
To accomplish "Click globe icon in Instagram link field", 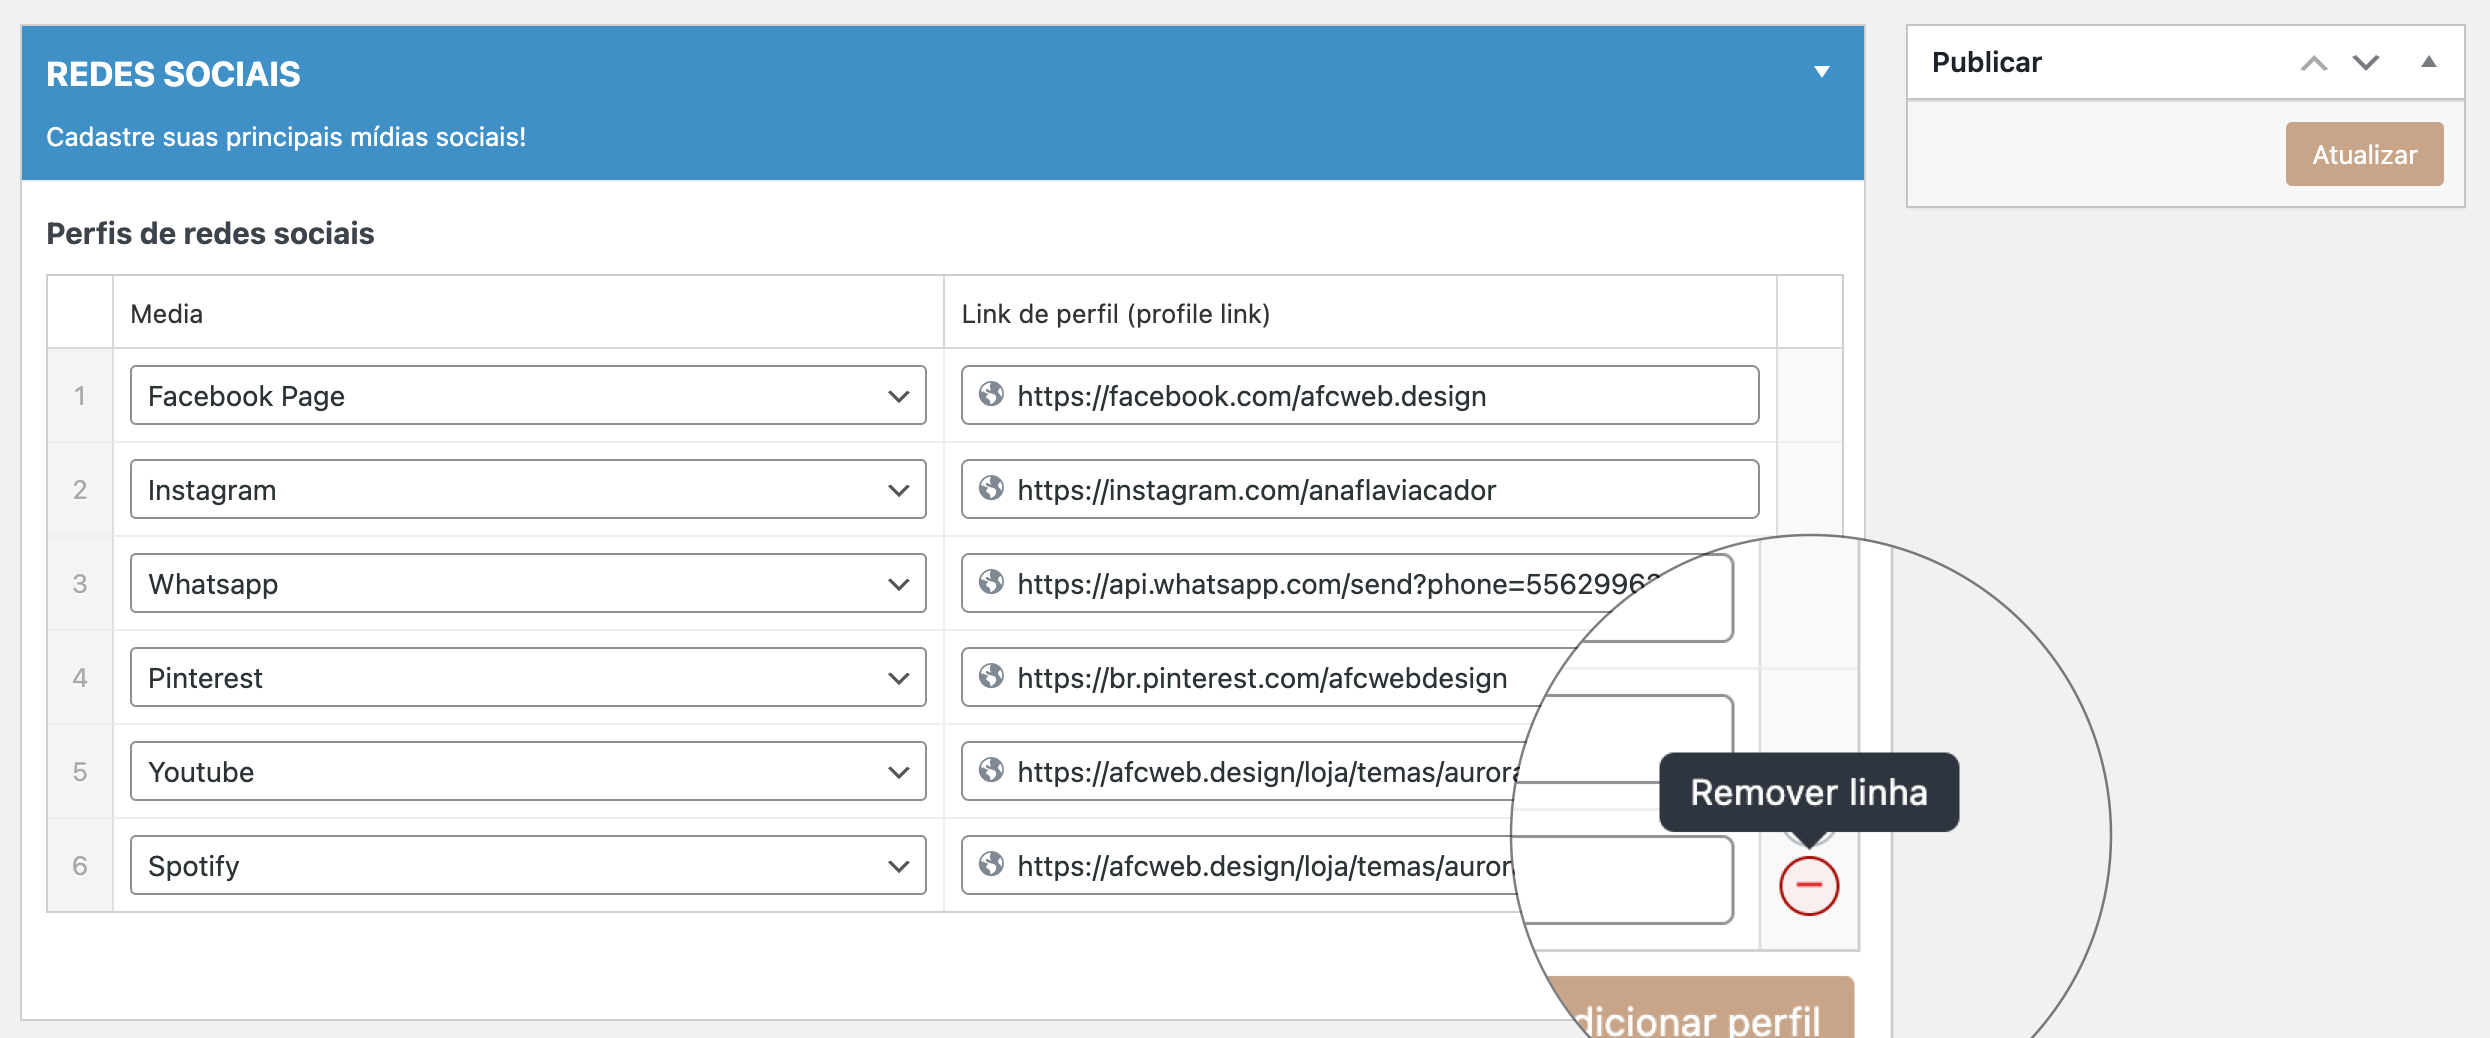I will click(x=991, y=488).
